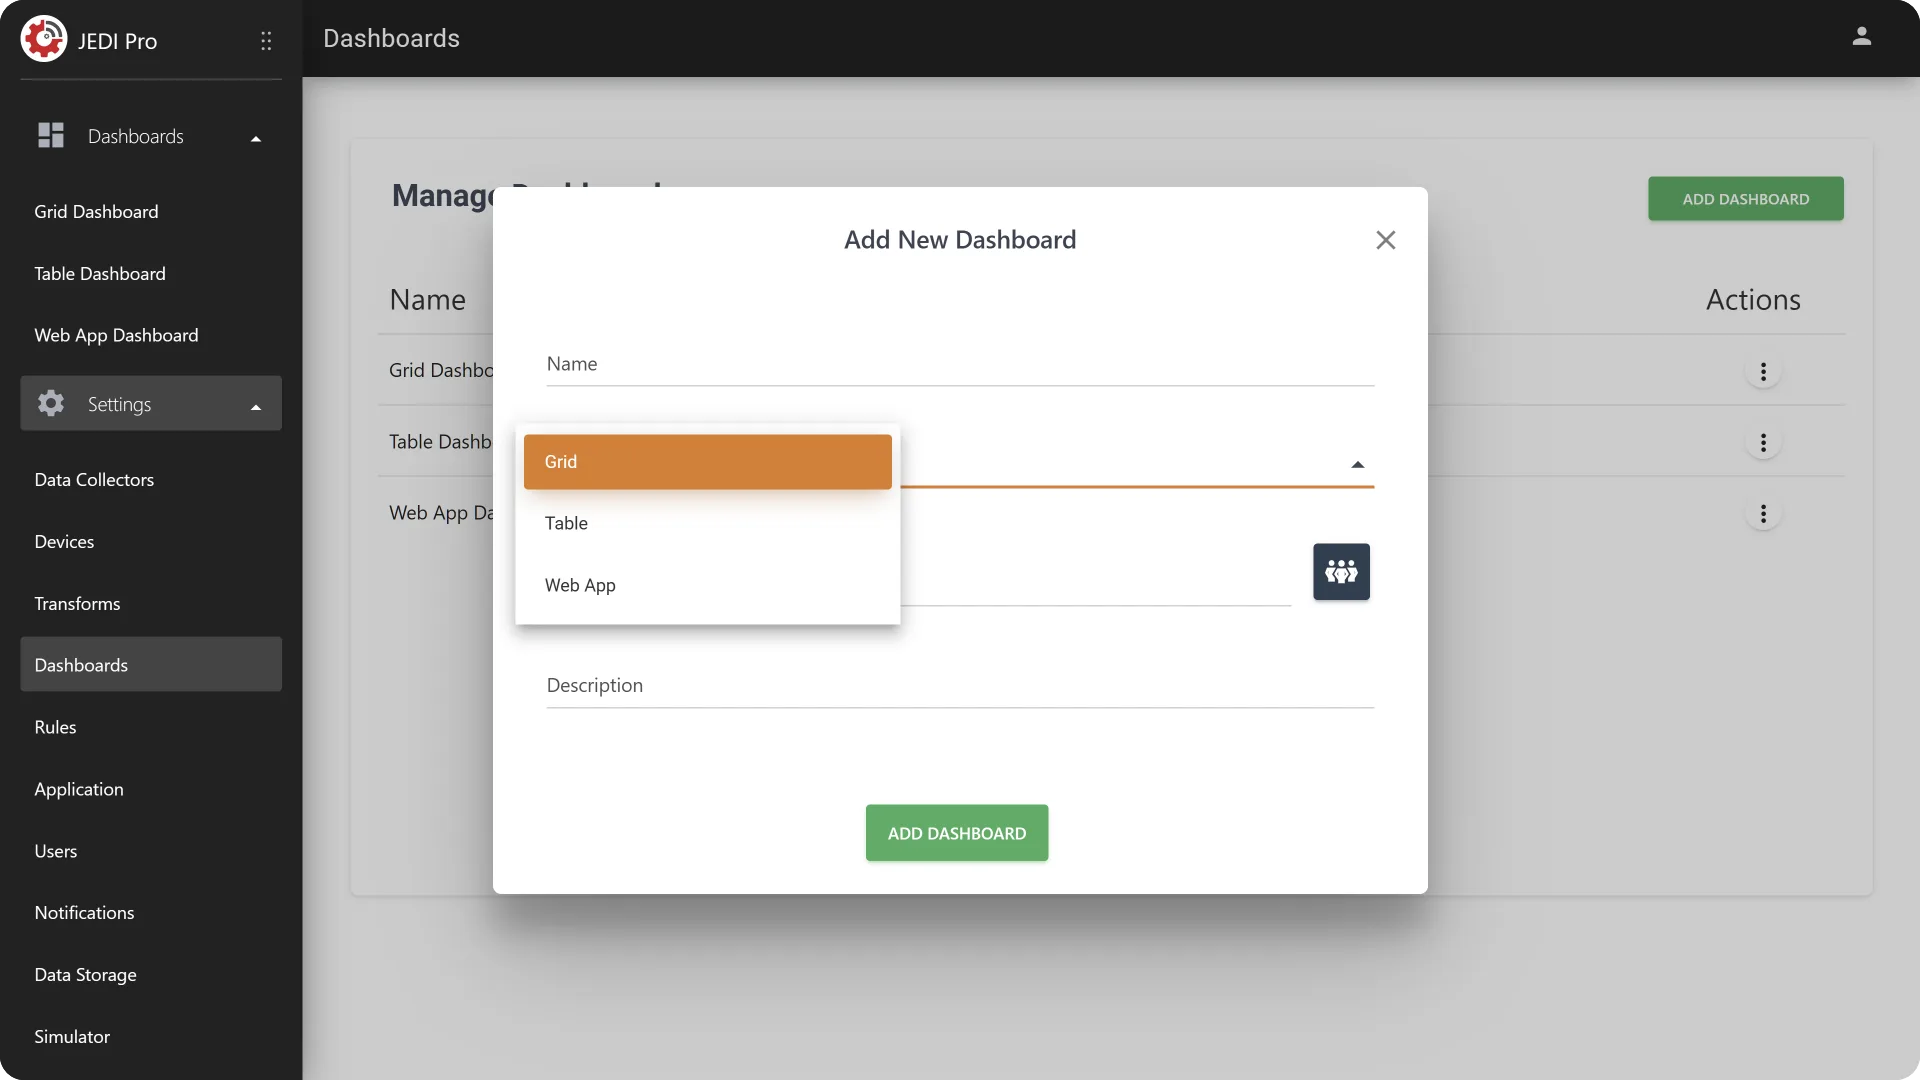
Task: Click the Add New Dashboard title
Action: (x=960, y=240)
